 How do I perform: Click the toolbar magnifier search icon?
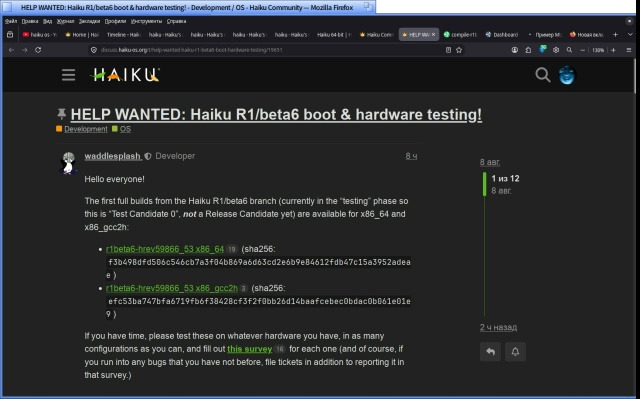click(x=569, y=50)
